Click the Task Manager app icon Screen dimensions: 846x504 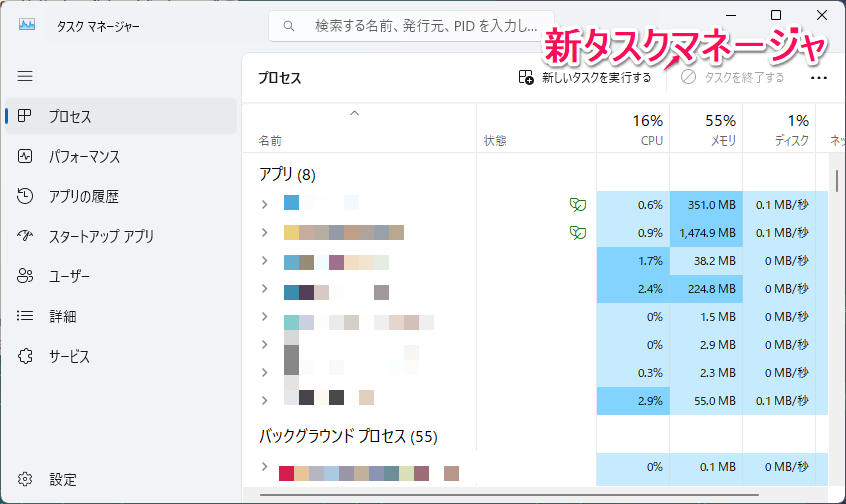click(x=27, y=25)
